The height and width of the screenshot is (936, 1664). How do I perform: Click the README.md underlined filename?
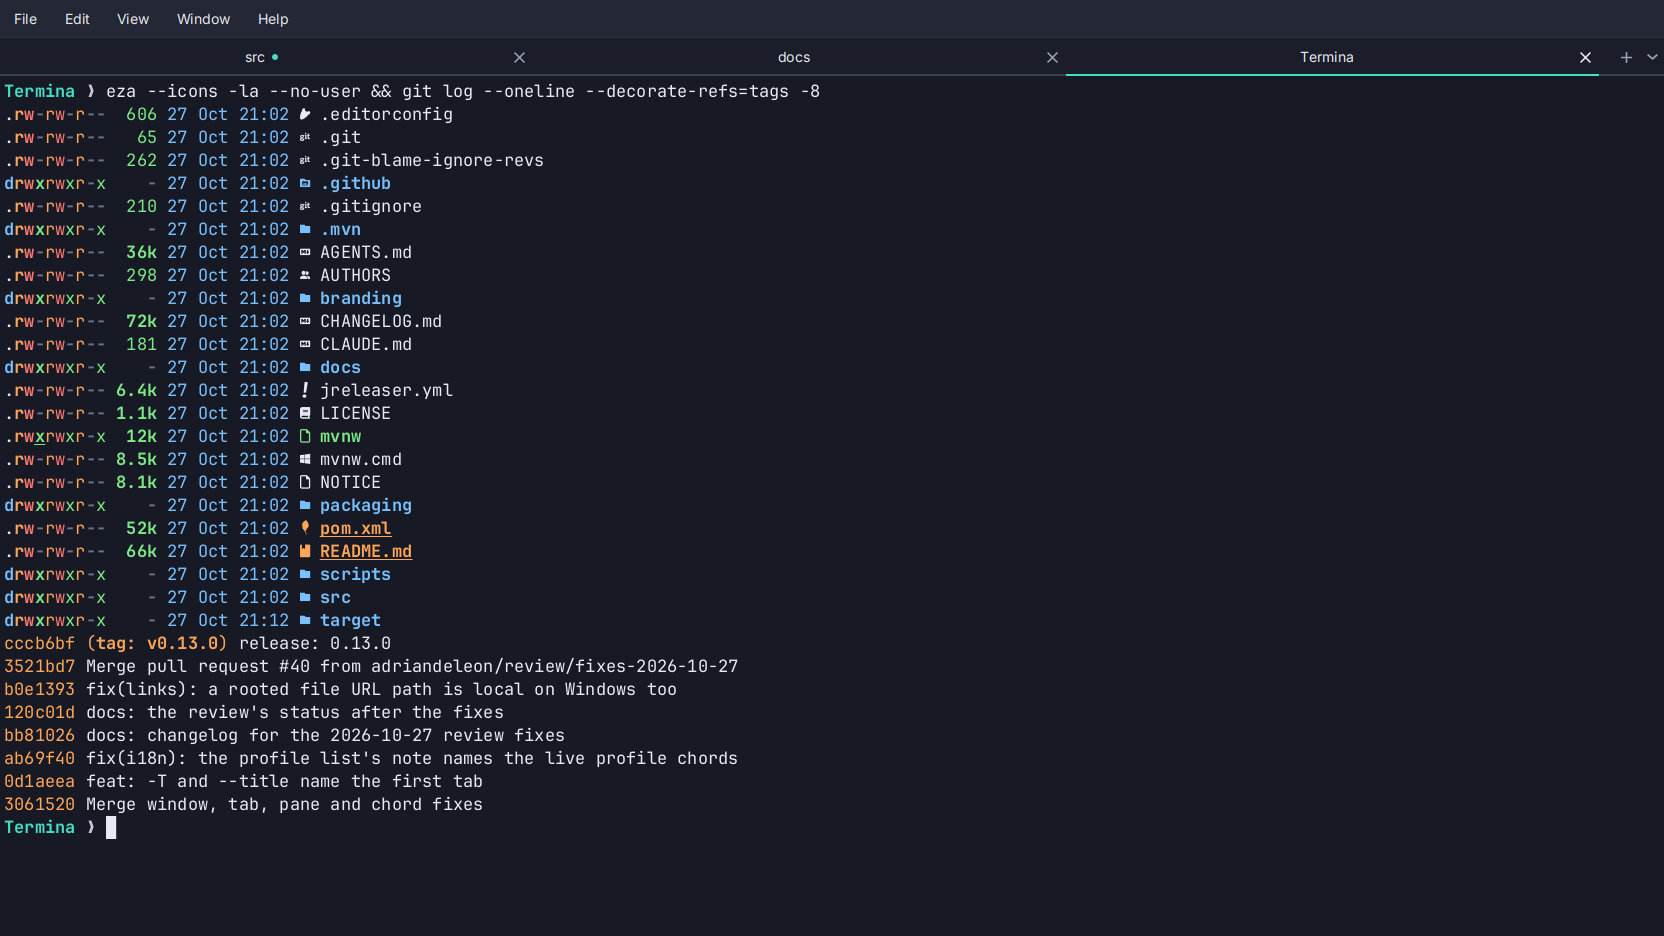[x=366, y=552]
